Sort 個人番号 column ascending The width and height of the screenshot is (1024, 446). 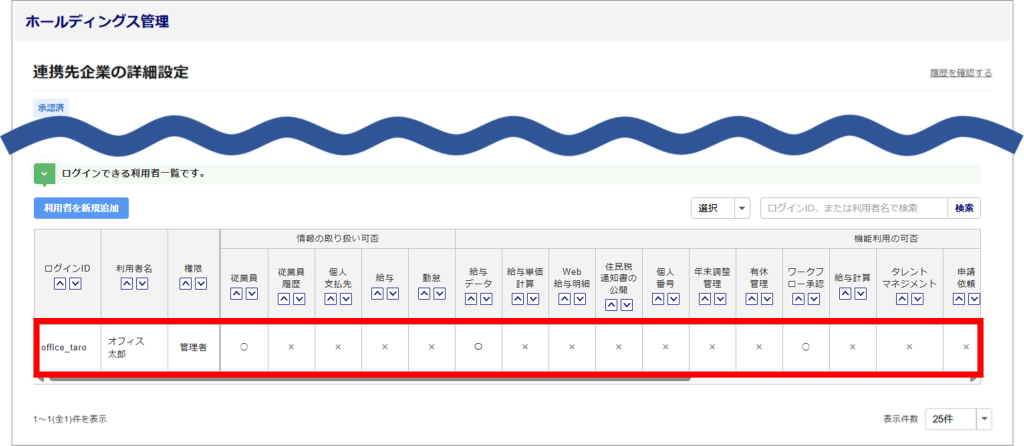[659, 299]
